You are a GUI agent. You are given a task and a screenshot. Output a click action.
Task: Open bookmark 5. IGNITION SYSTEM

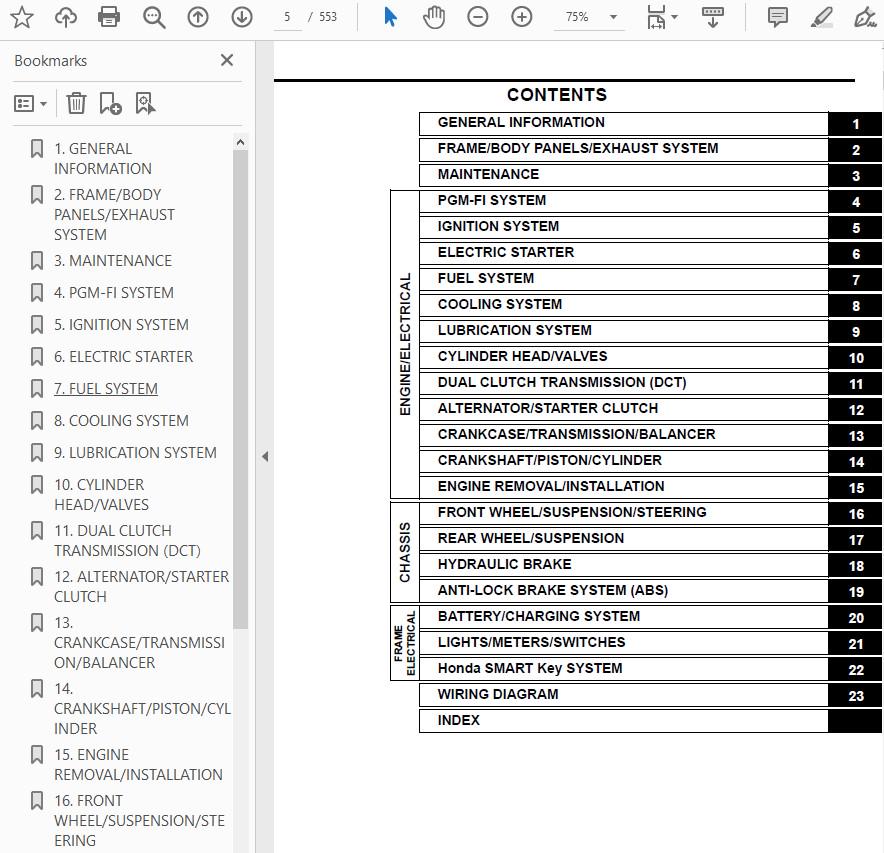click(x=121, y=325)
